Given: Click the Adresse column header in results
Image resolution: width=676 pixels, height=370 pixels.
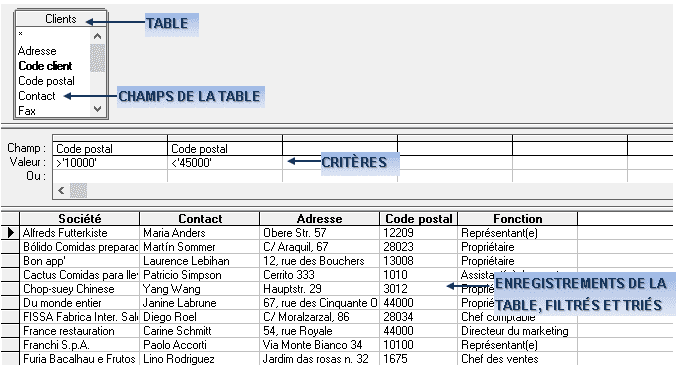Looking at the screenshot, I should tap(319, 219).
